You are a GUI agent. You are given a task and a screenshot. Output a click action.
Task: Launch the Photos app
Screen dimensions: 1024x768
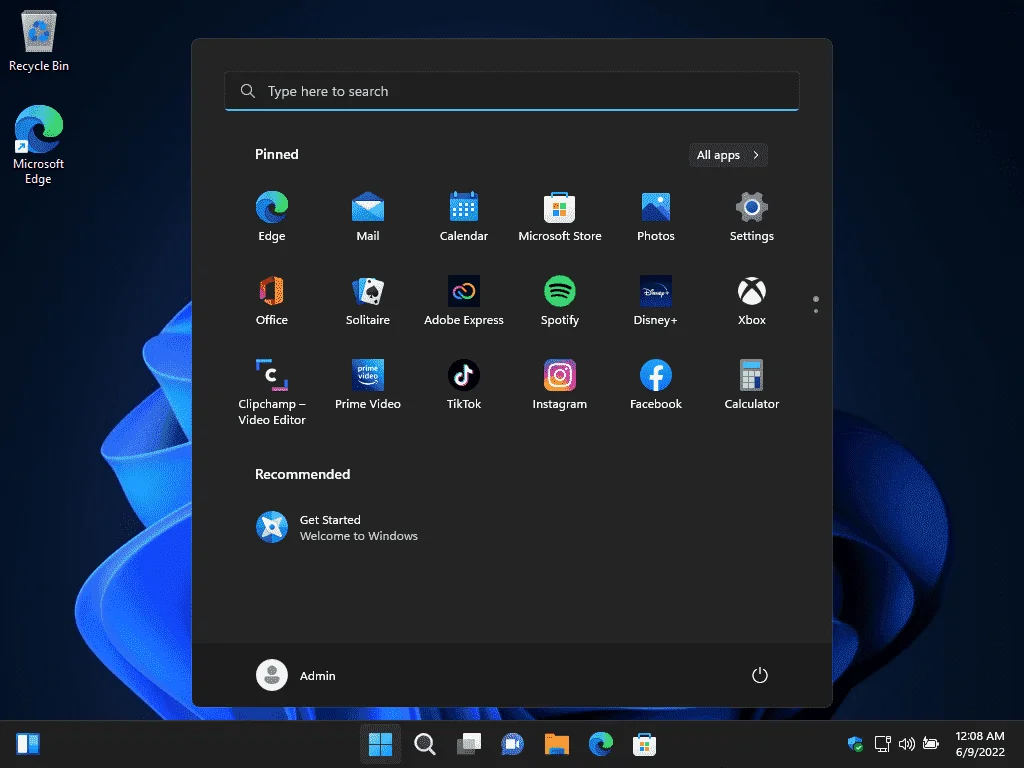point(656,216)
